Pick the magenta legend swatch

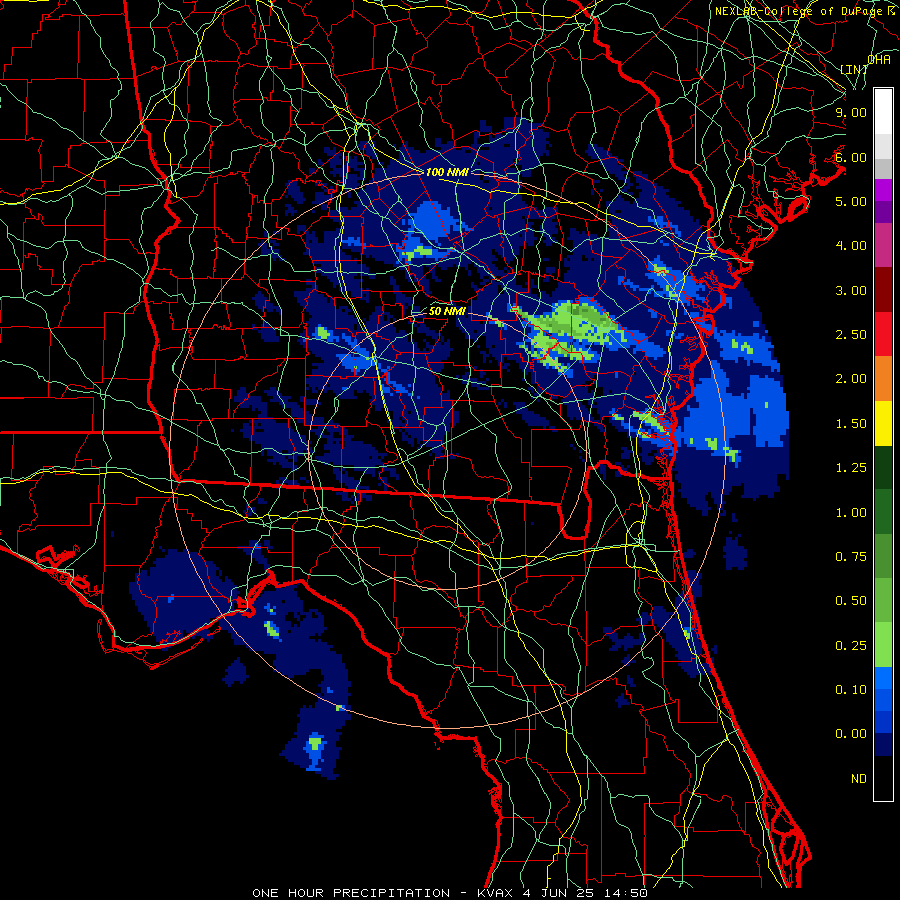[x=883, y=190]
